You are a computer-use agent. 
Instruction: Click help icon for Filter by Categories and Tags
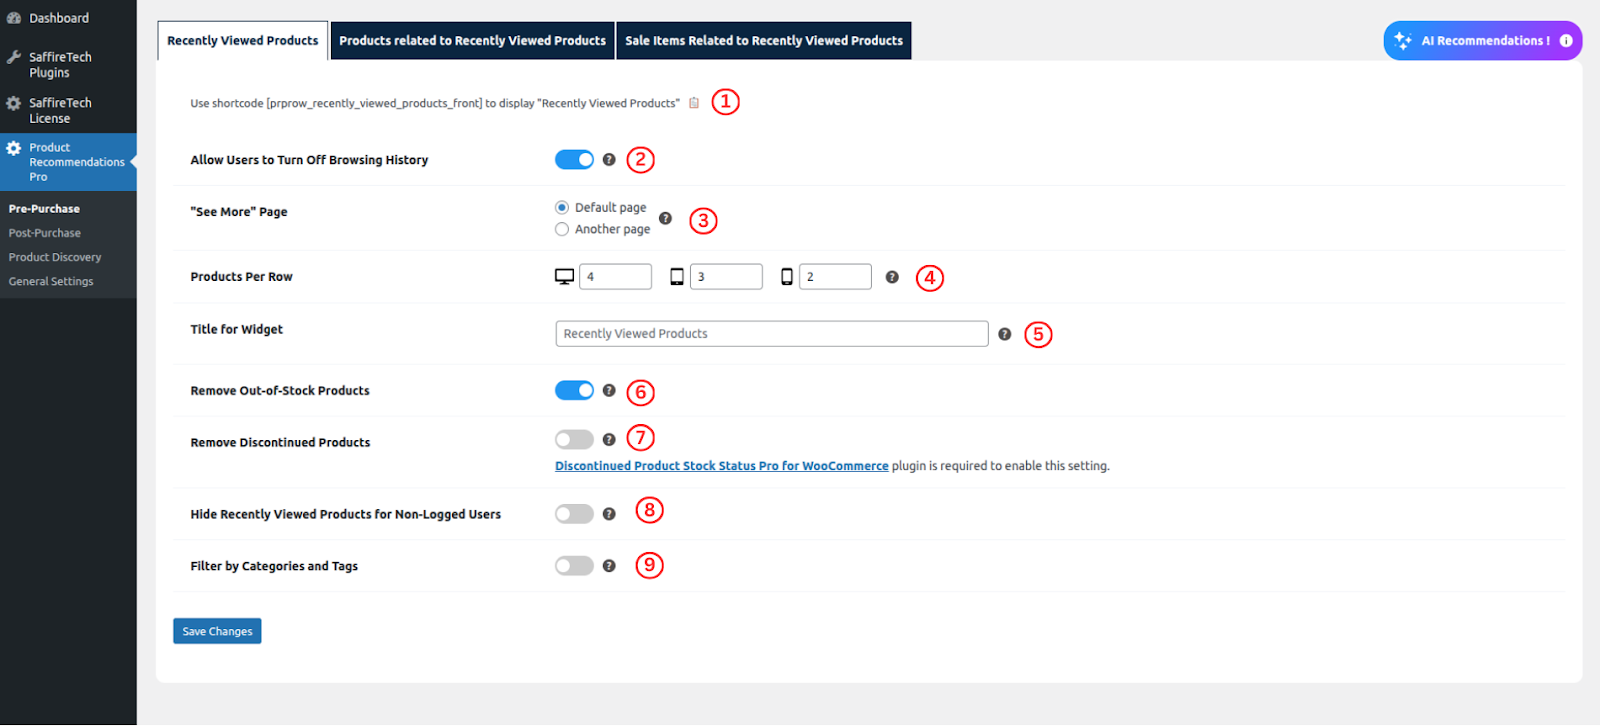click(x=609, y=566)
